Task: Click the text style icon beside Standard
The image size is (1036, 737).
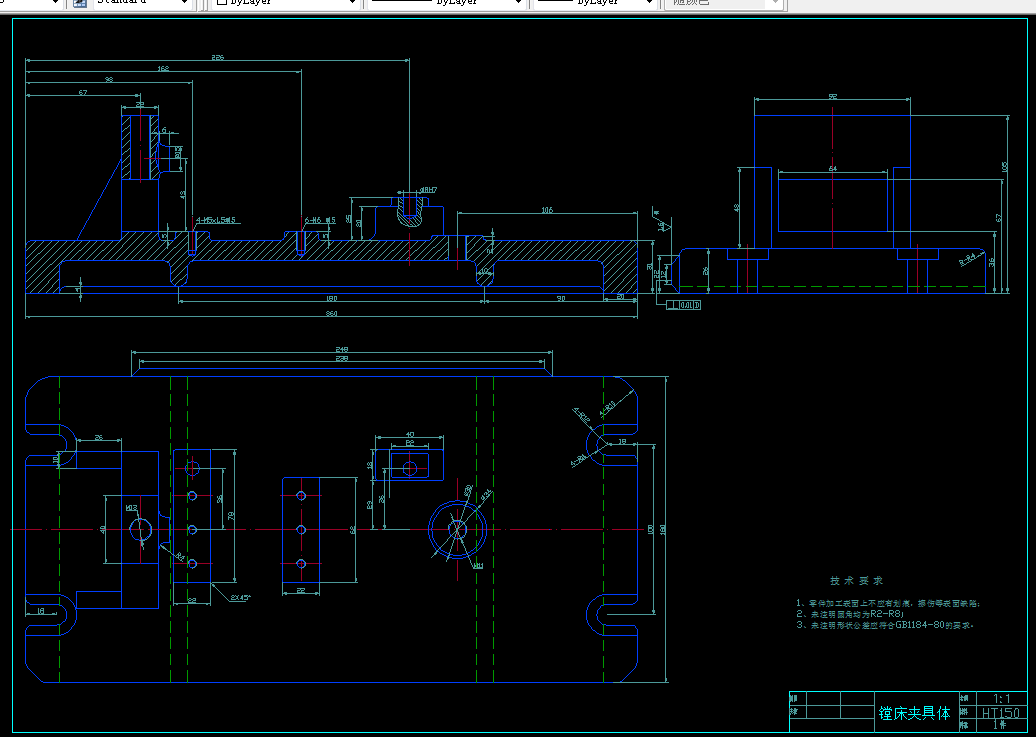Action: tap(80, 3)
